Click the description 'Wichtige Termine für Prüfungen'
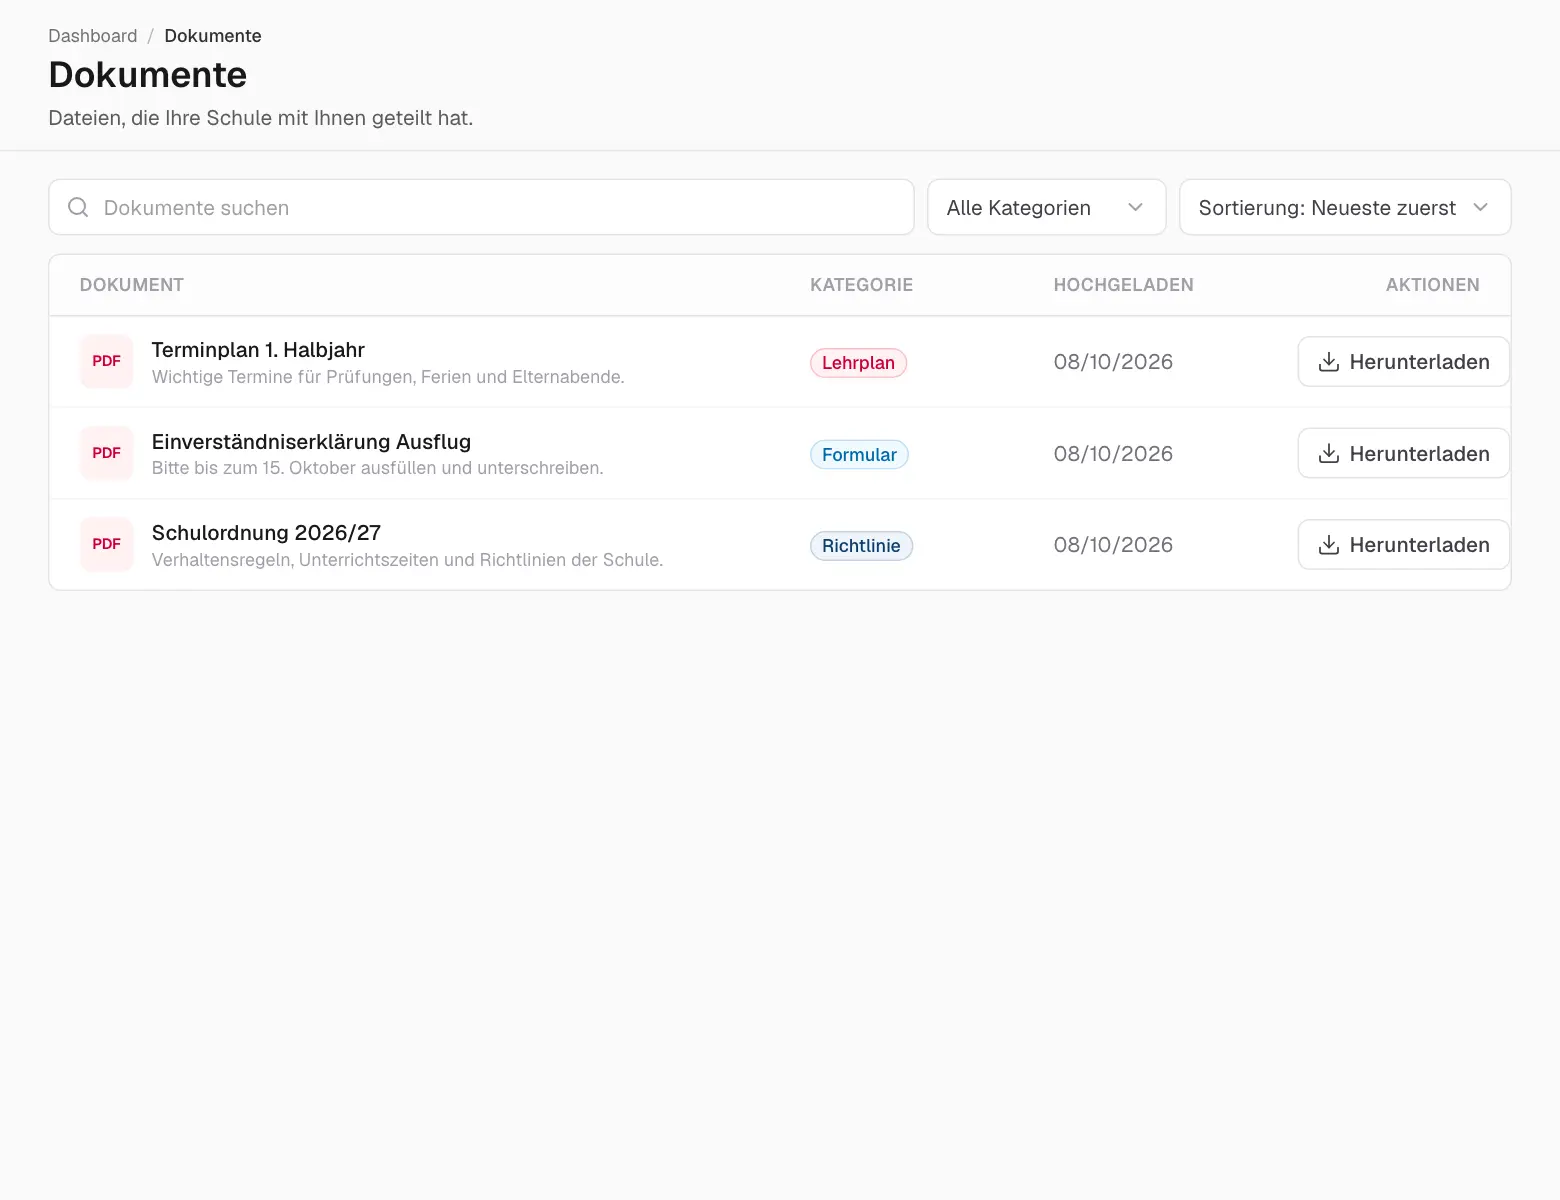Viewport: 1560px width, 1200px height. tap(388, 377)
